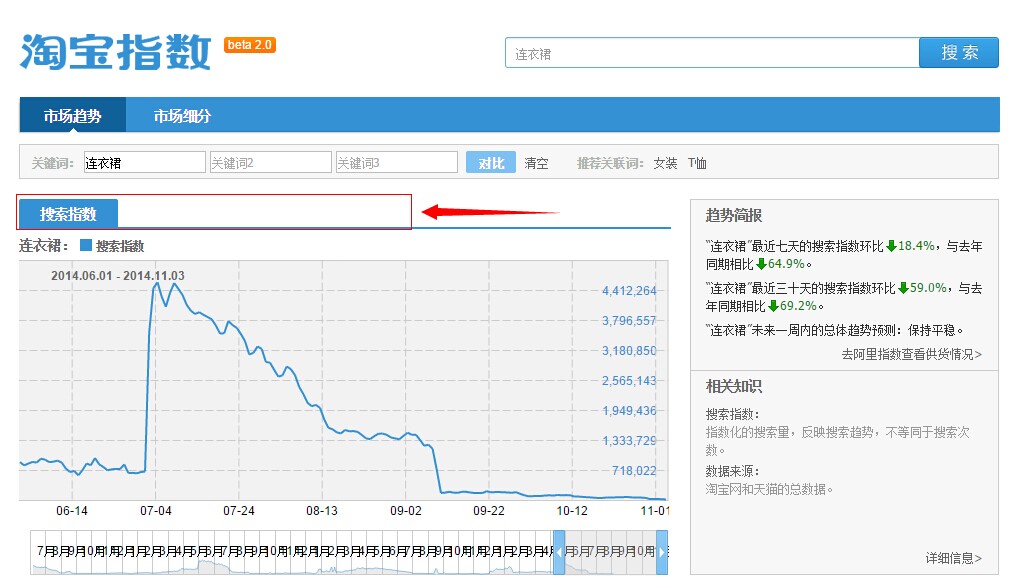Click the 趋势简报 heading
Screen dimensions: 1012x587
734,215
